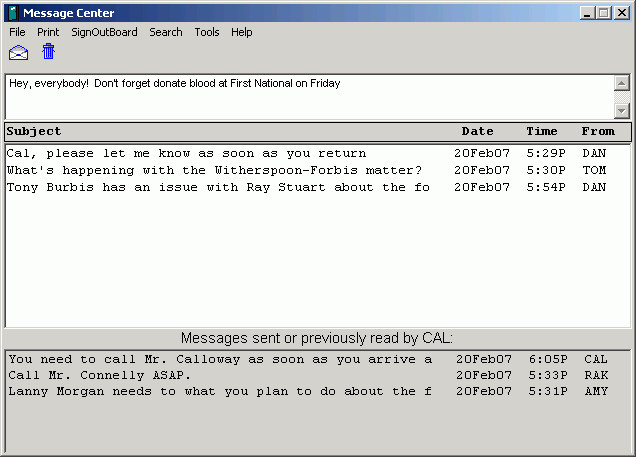This screenshot has height=457, width=636.
Task: Click the announcement box scroll down arrow
Action: coord(621,110)
